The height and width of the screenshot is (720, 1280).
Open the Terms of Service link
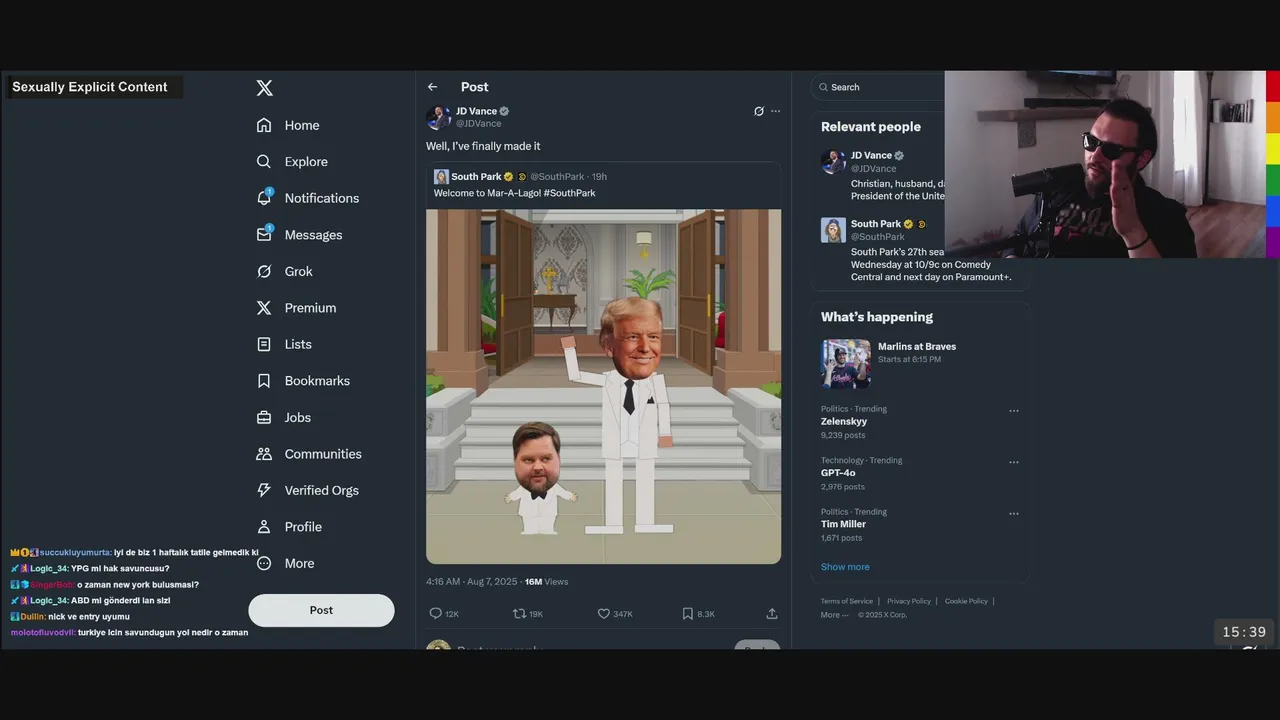(x=847, y=601)
